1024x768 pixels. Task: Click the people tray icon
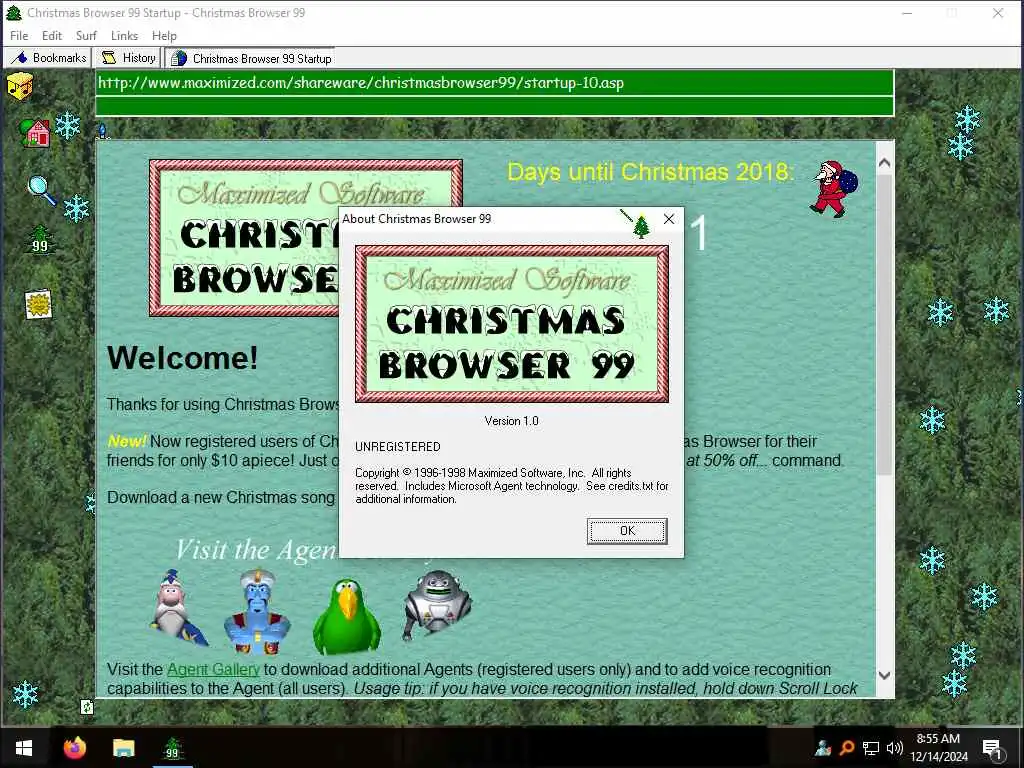pyautogui.click(x=823, y=748)
